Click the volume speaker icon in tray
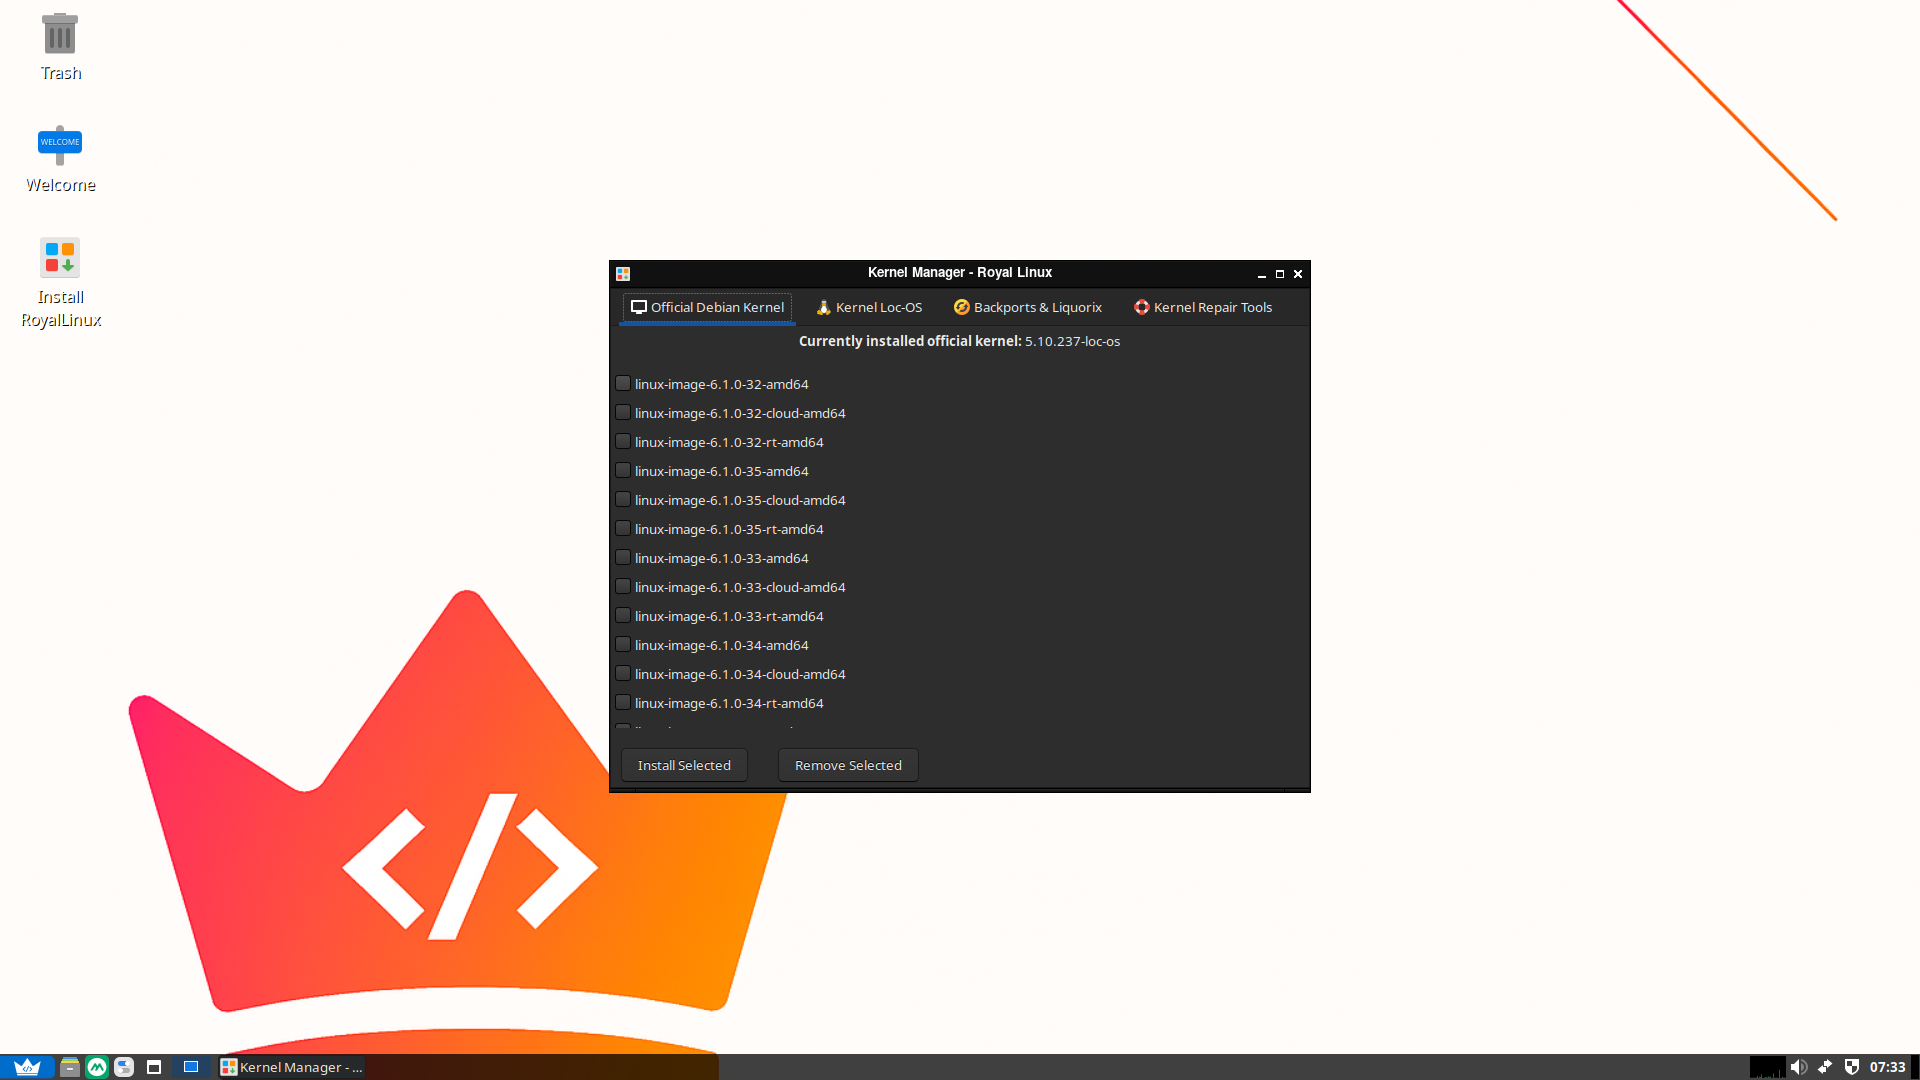This screenshot has width=1920, height=1080. (x=1798, y=1067)
